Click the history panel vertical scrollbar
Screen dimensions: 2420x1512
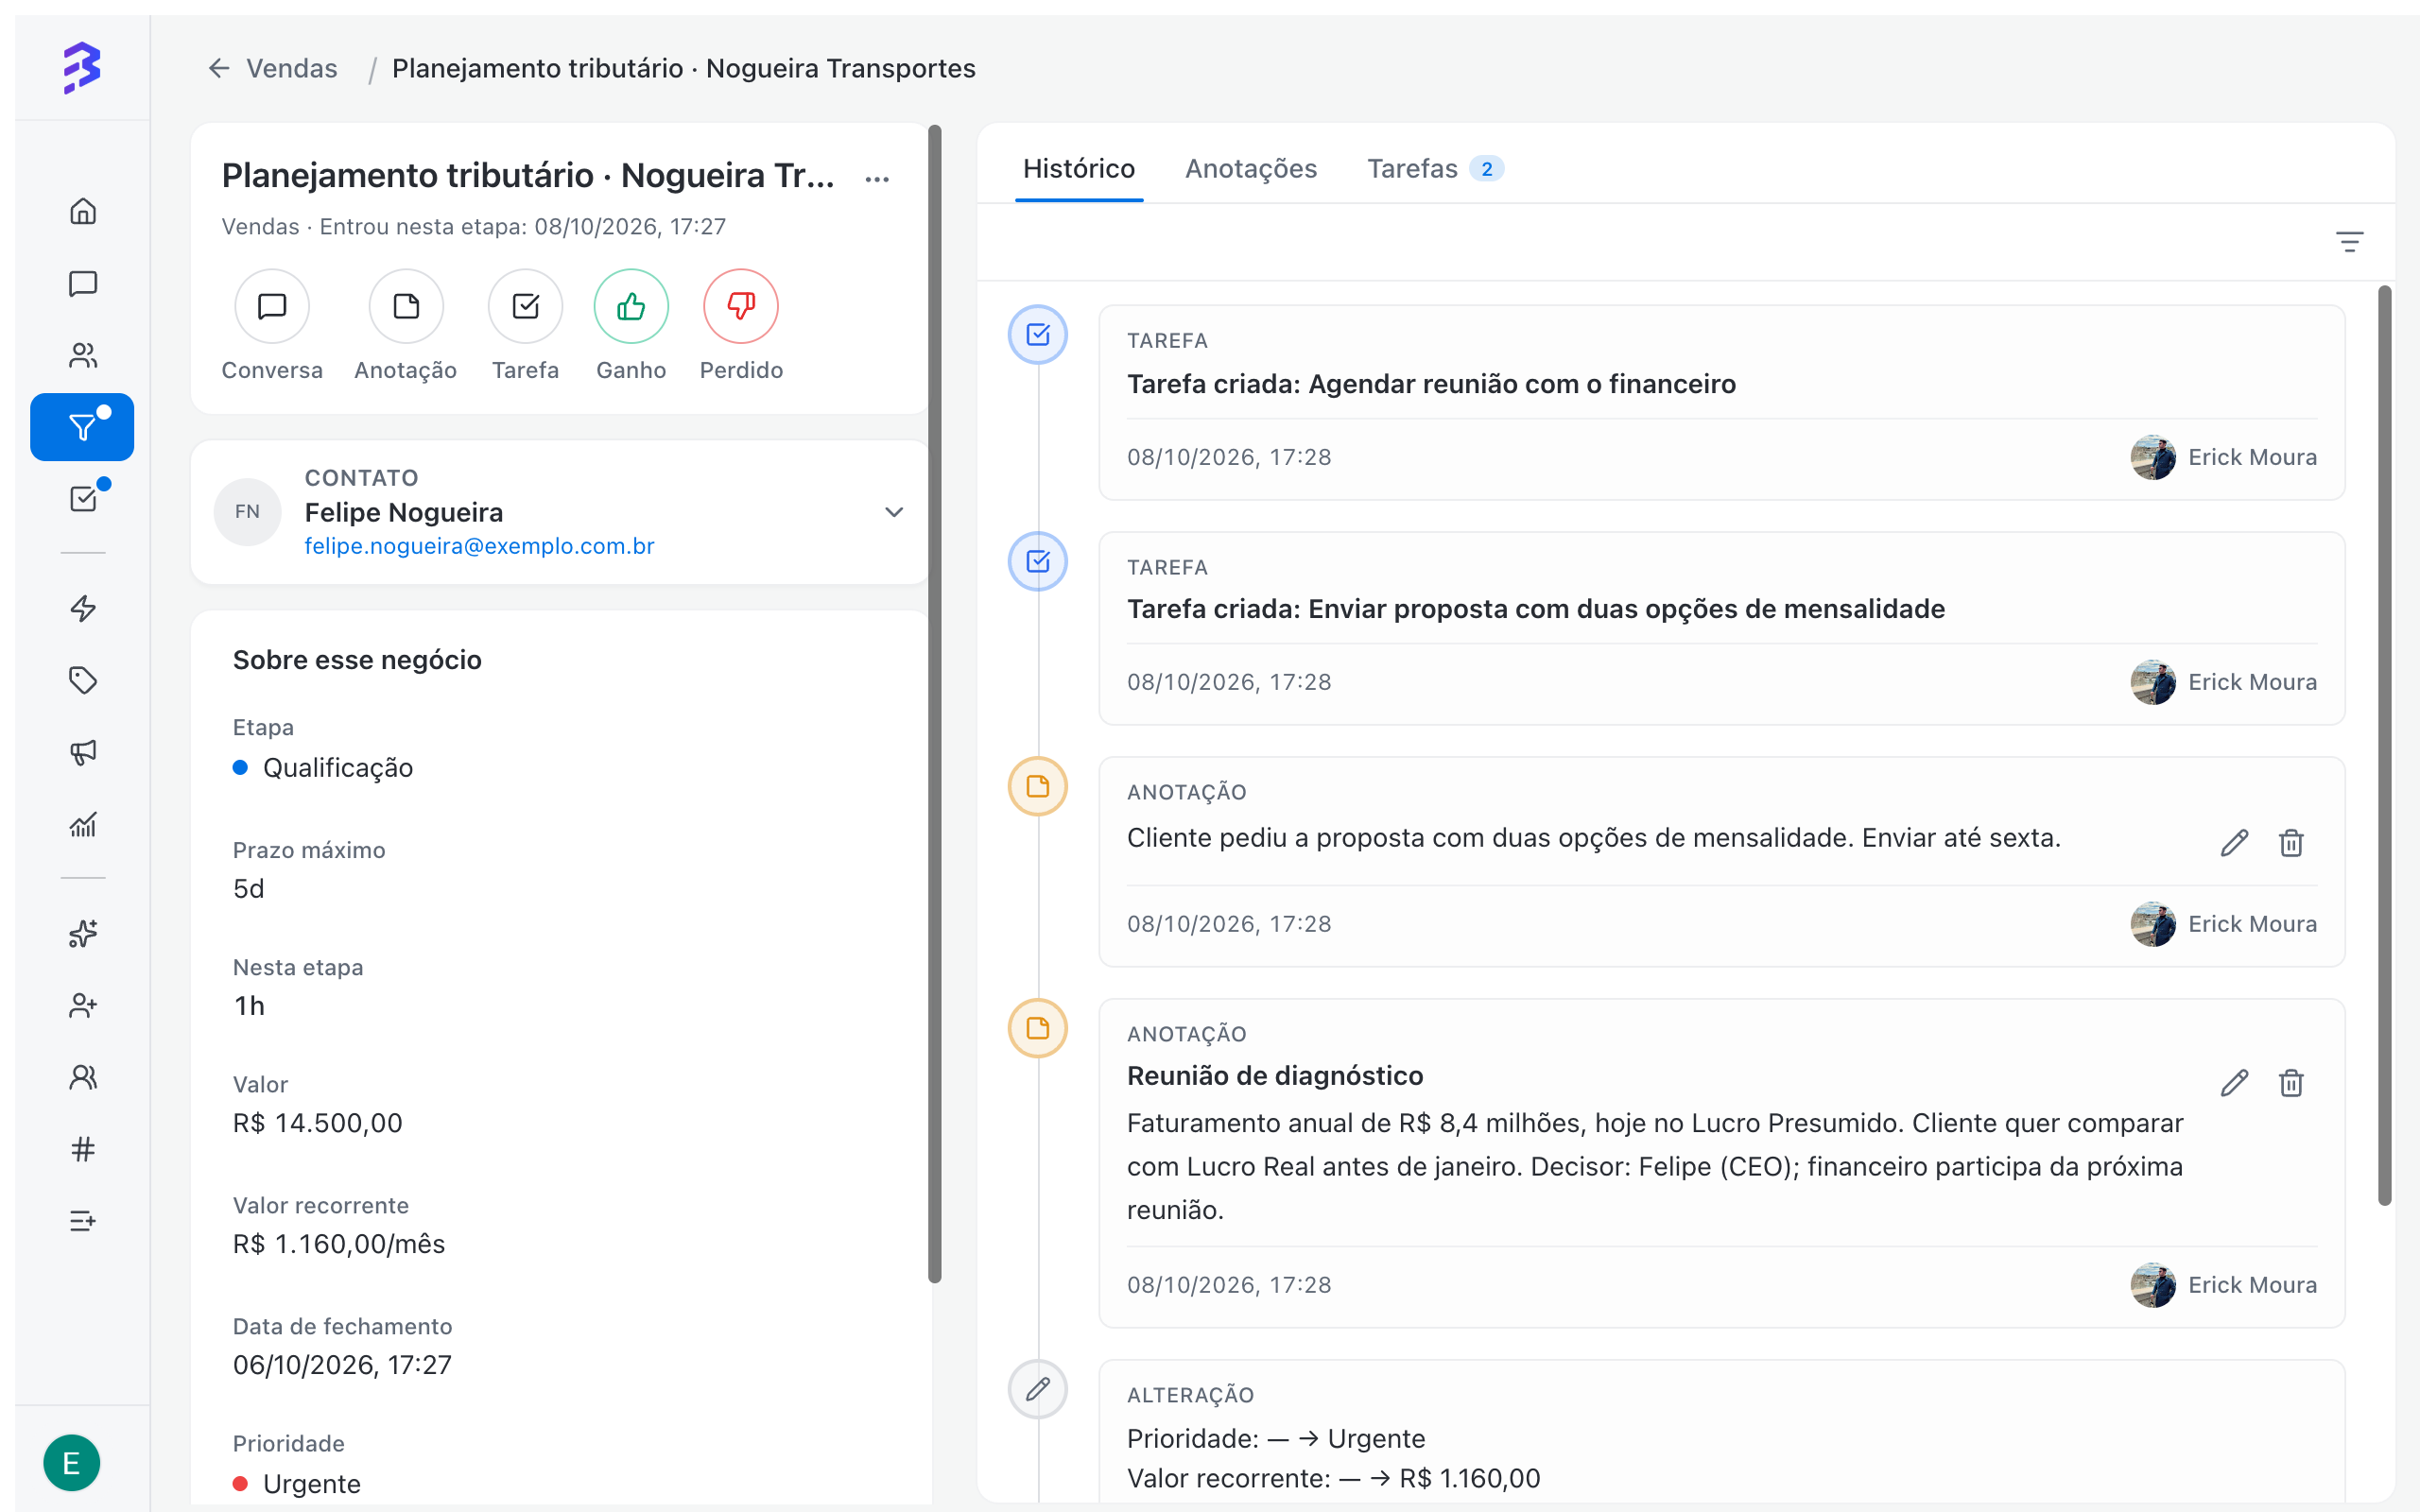(x=2385, y=745)
